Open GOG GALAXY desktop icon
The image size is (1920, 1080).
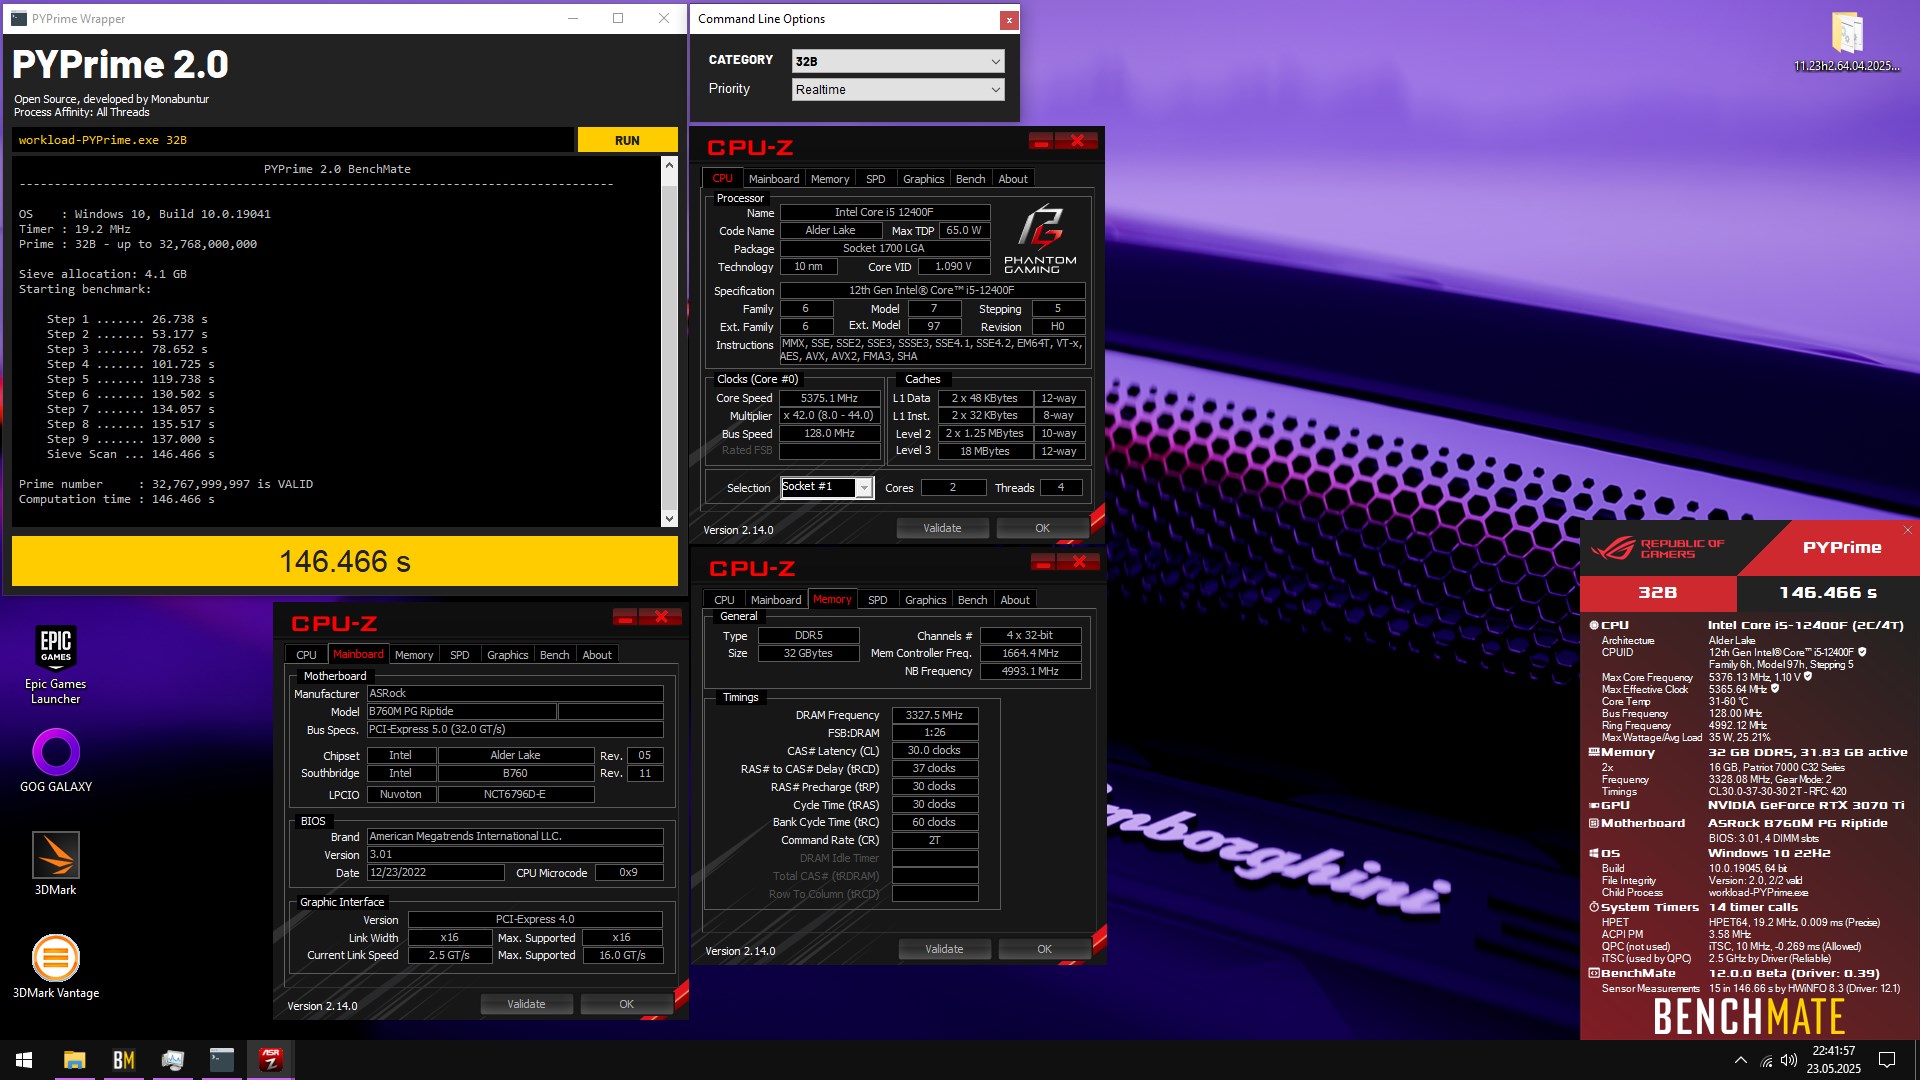56,762
